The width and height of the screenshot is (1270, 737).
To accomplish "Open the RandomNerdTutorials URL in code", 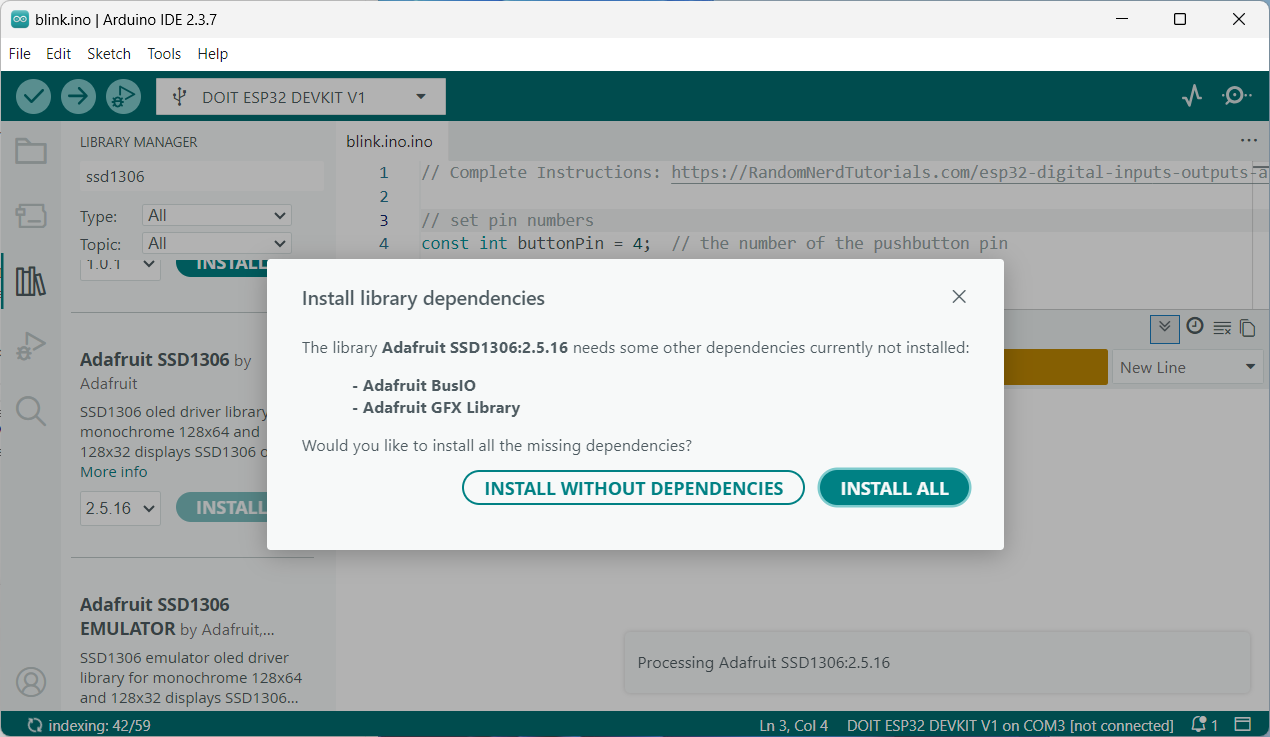I will coord(970,172).
